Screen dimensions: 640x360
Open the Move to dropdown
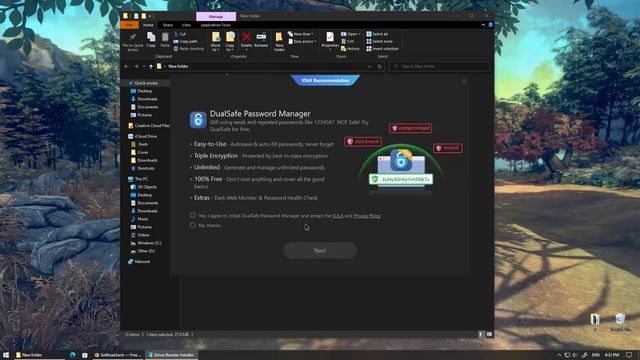216,42
